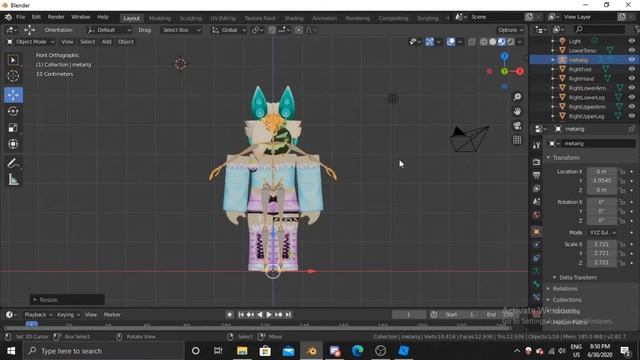The image size is (640, 360).
Task: Select material preview viewport shading
Action: [502, 42]
